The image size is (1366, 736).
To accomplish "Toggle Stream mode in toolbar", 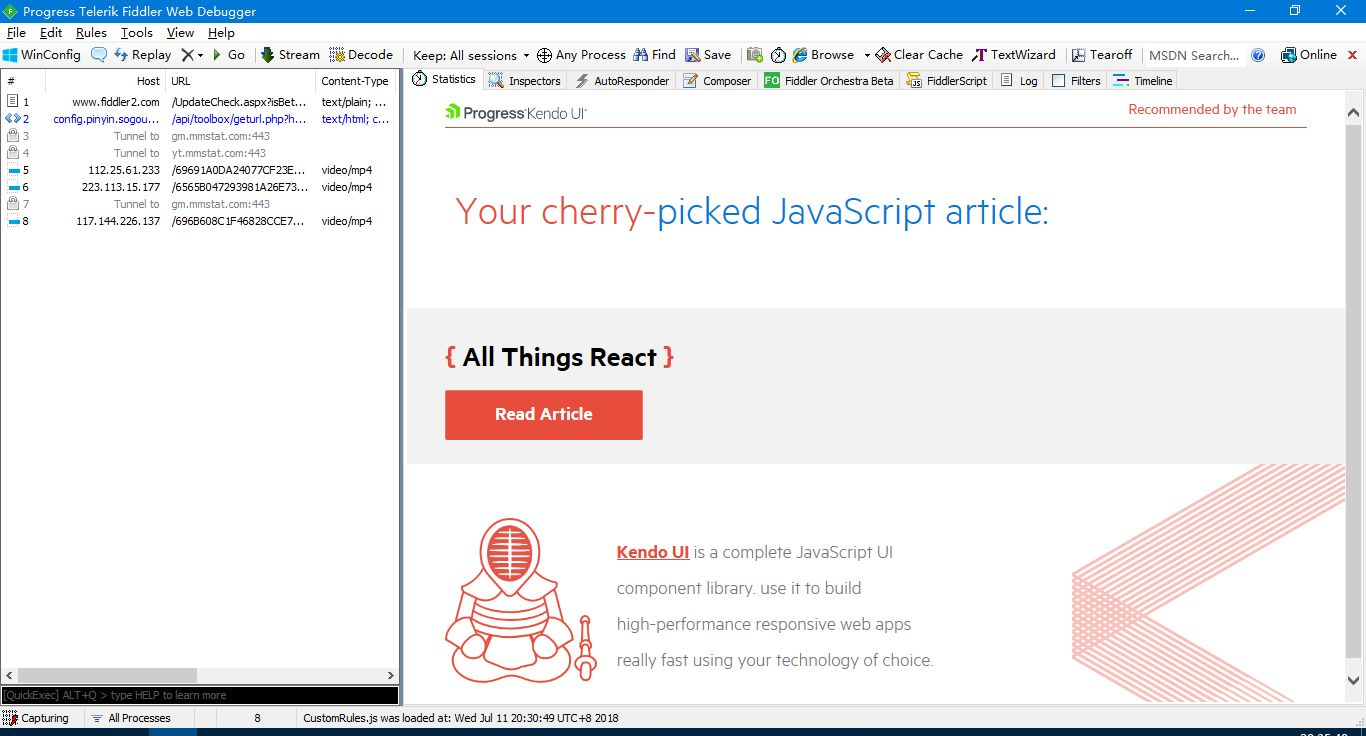I will (x=290, y=55).
